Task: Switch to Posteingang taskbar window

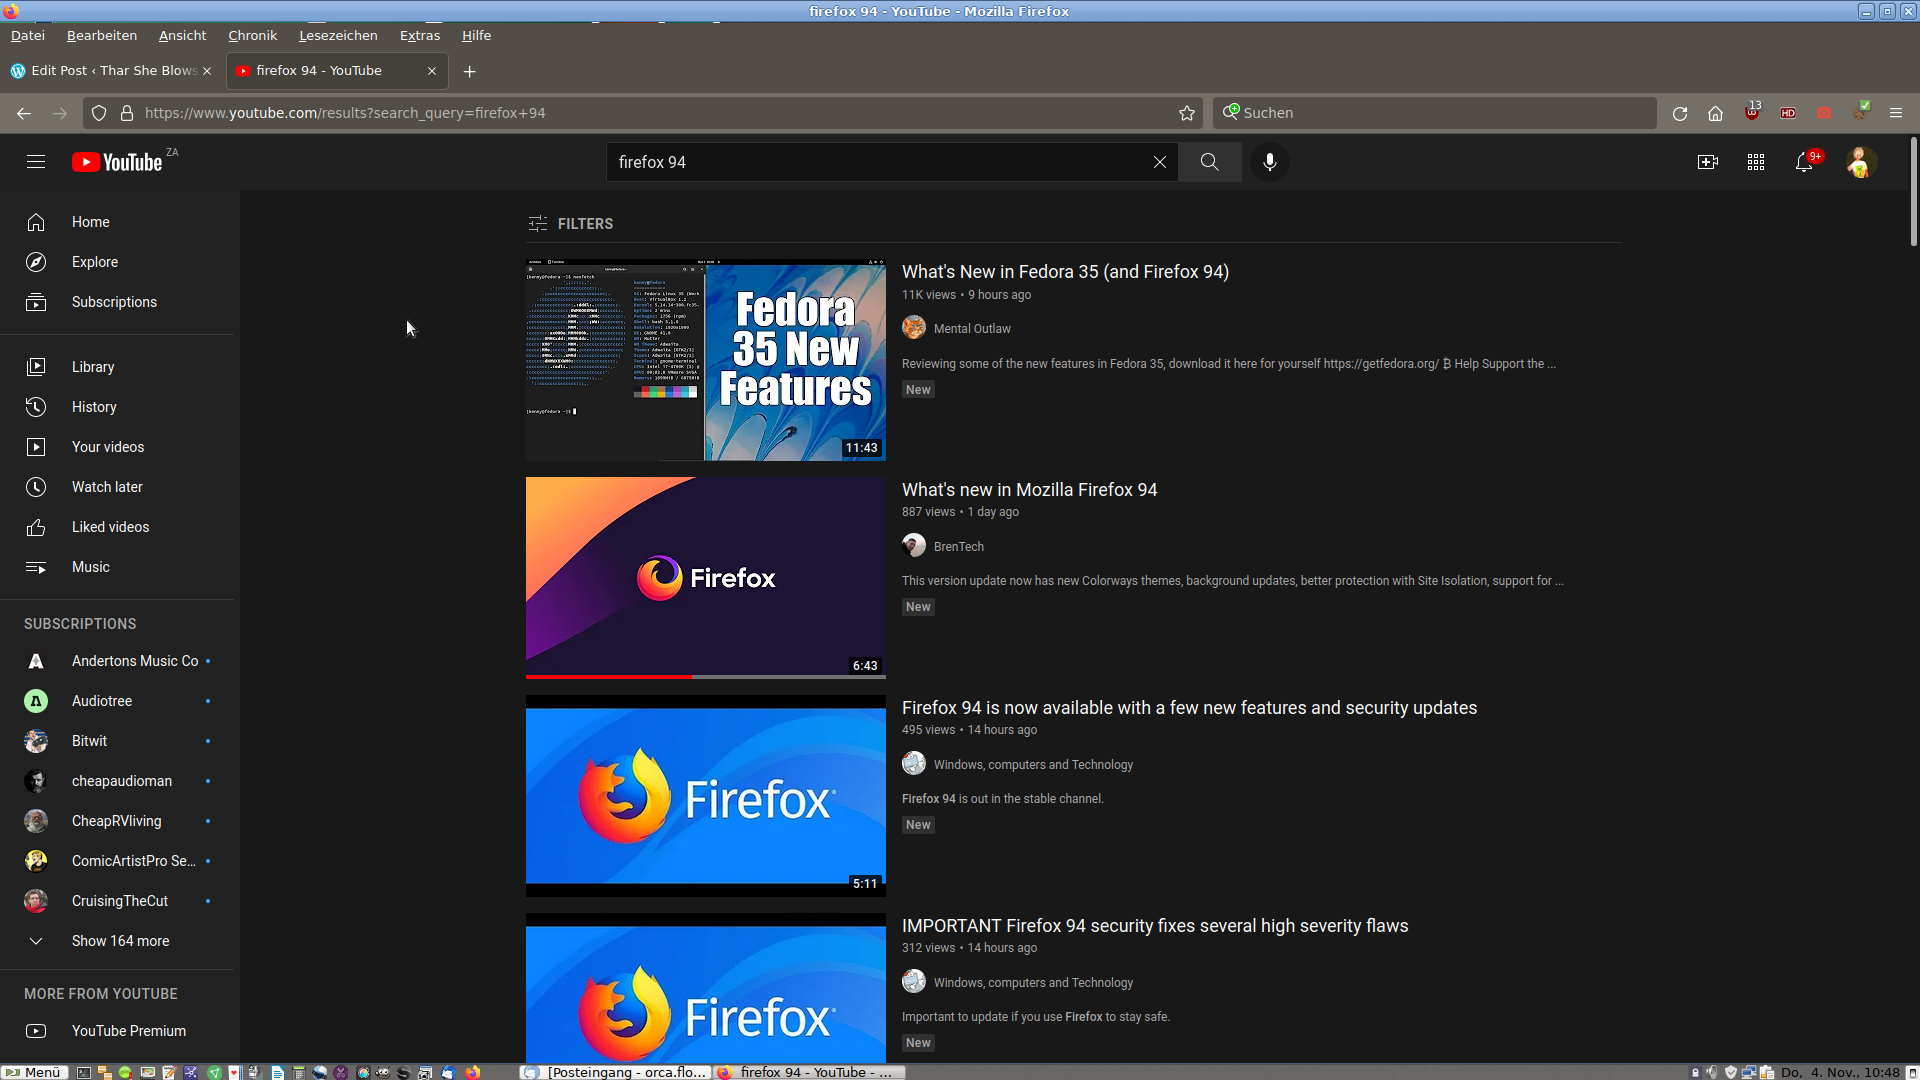Action: click(x=616, y=1072)
